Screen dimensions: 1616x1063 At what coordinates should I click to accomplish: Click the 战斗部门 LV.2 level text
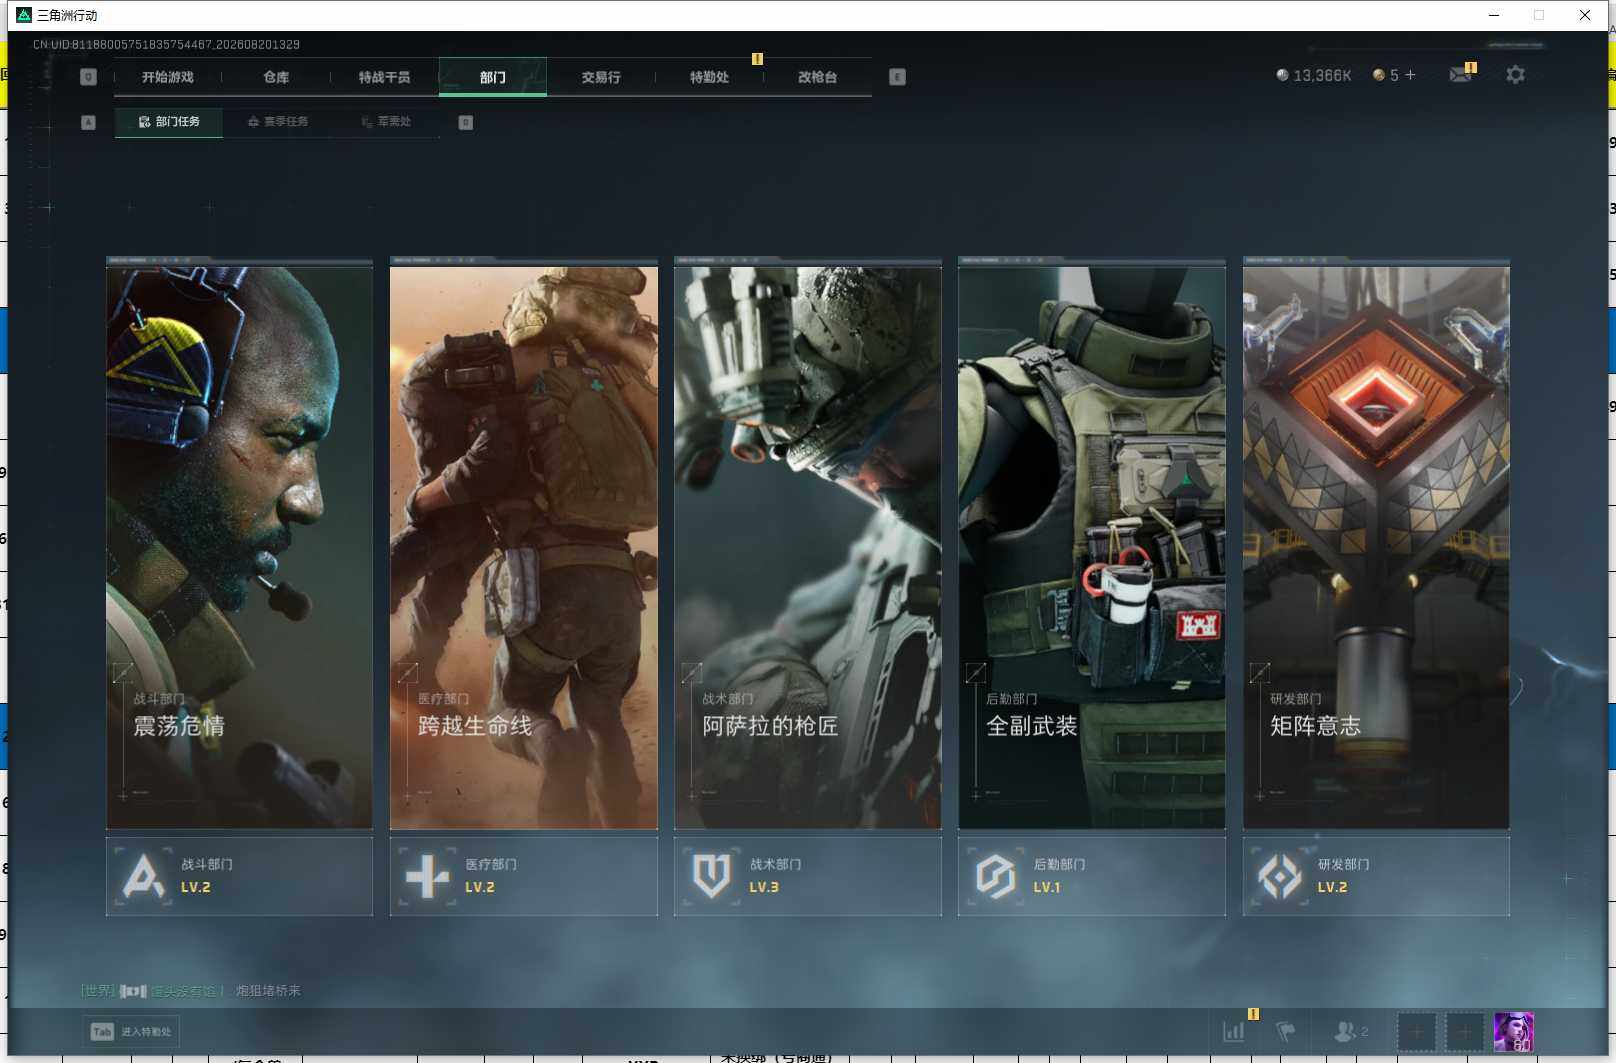tap(196, 887)
